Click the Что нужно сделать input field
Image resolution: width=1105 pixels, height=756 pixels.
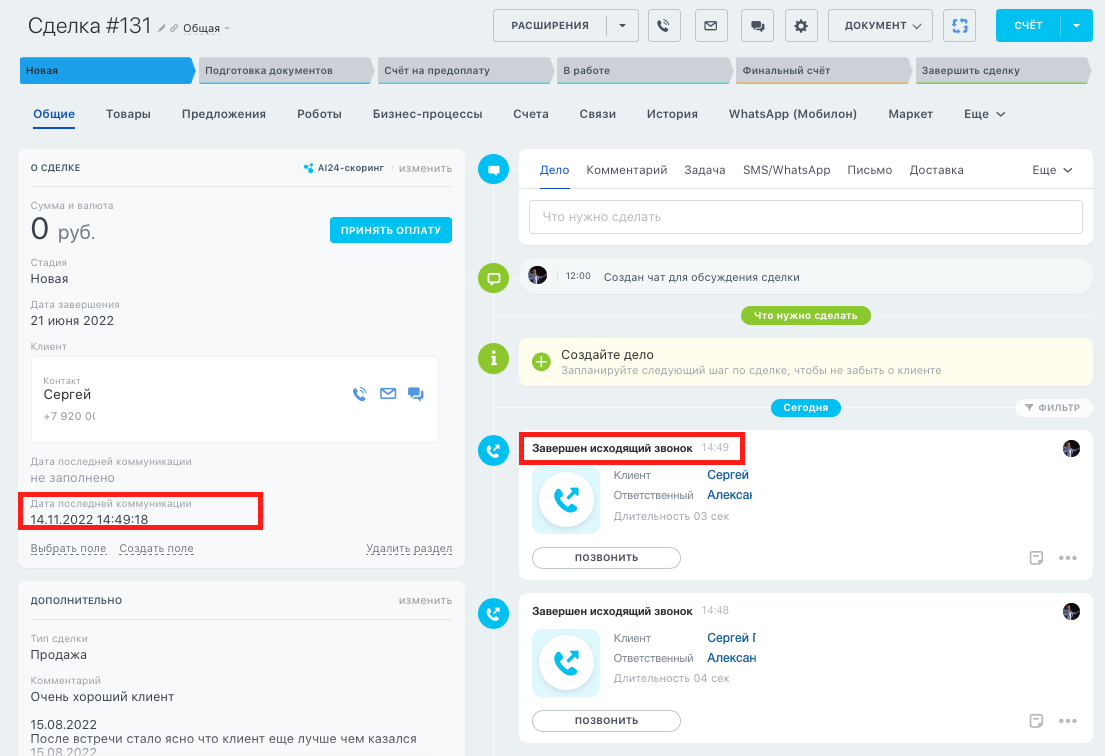click(805, 217)
